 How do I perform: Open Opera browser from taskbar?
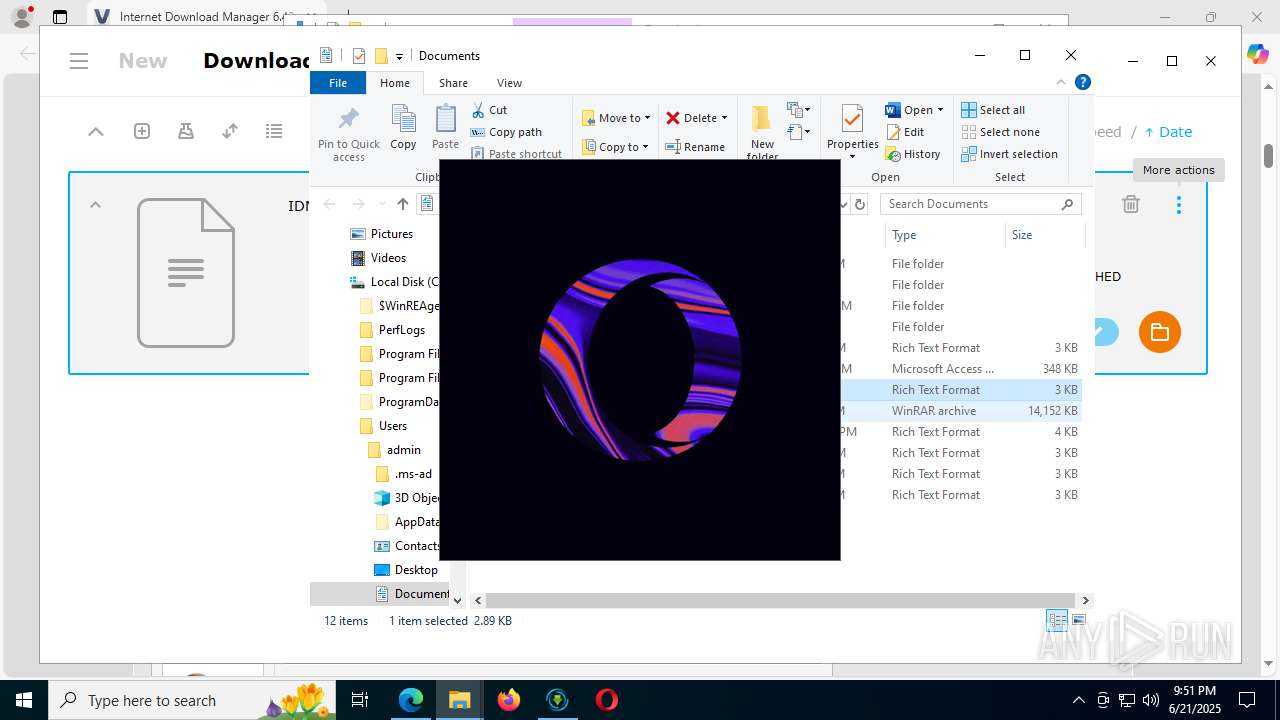tap(606, 700)
